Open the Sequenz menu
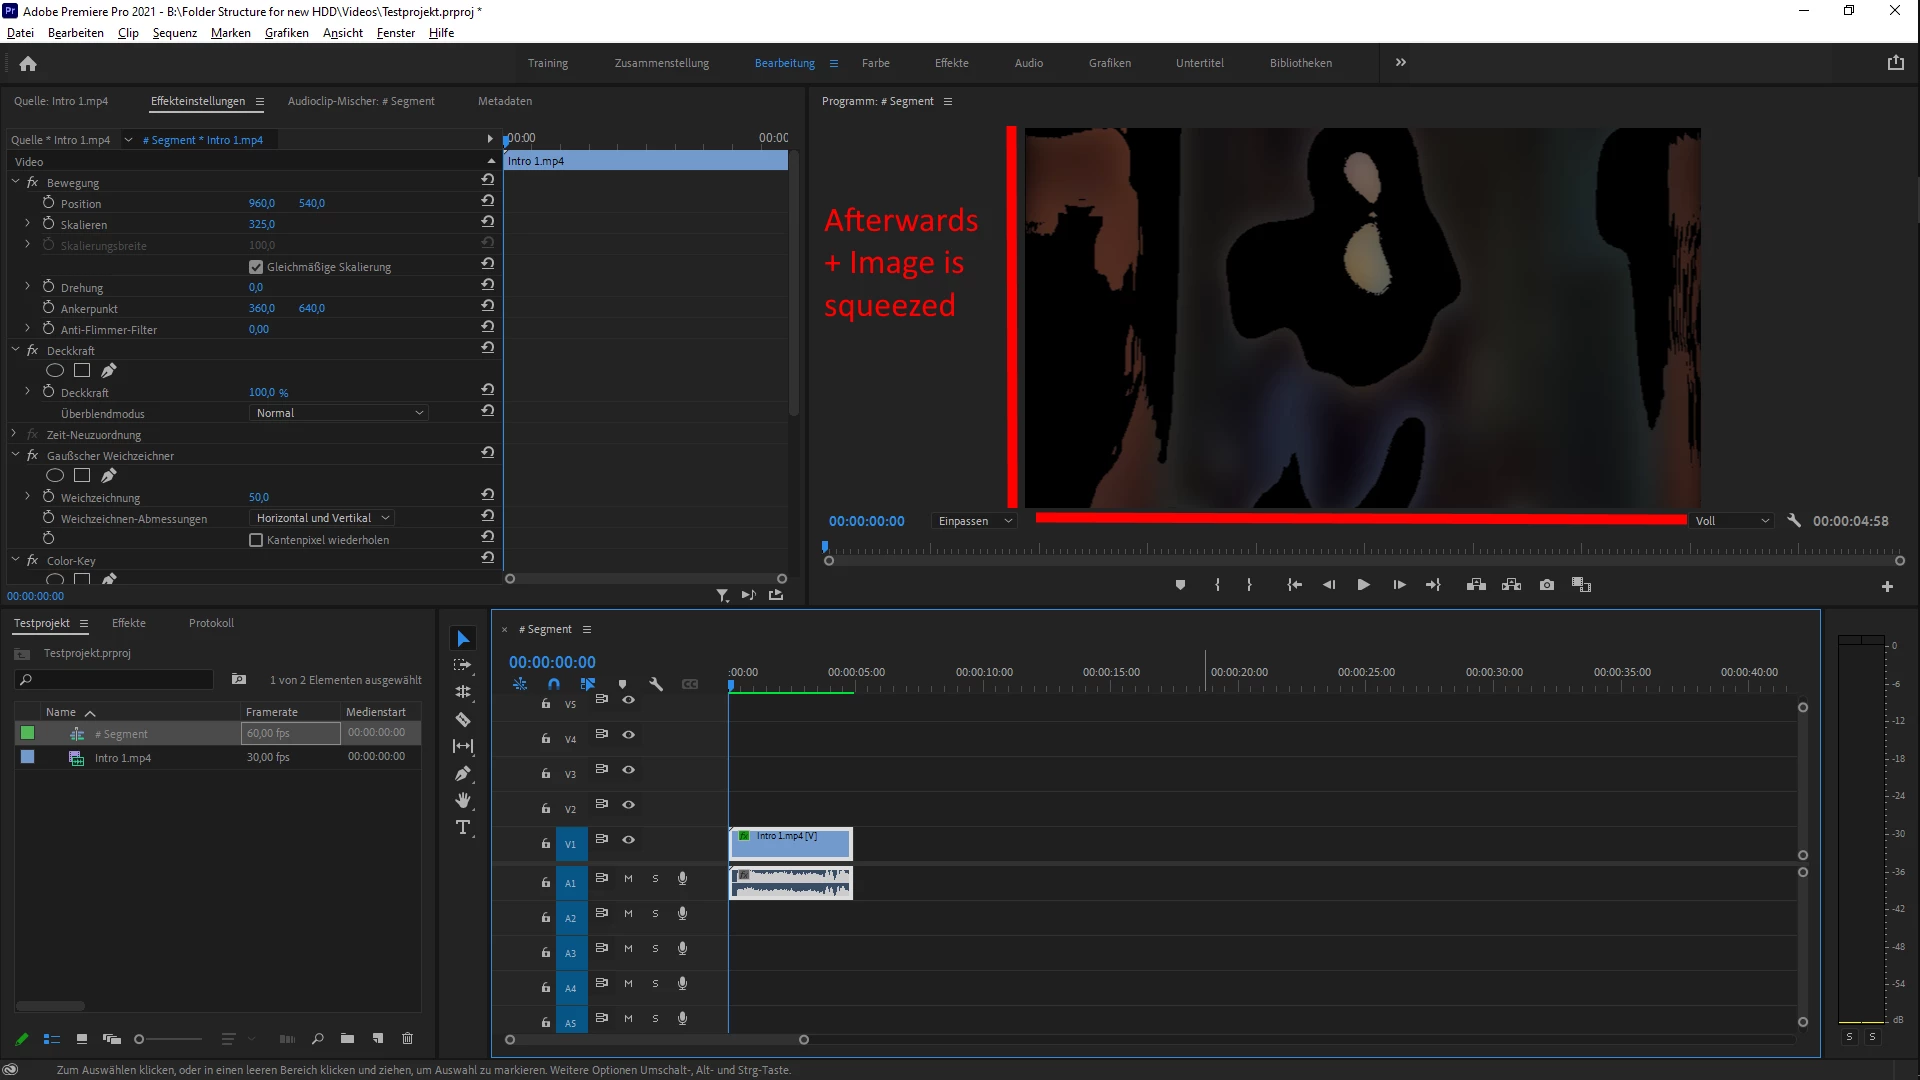This screenshot has height=1080, width=1920. (174, 33)
